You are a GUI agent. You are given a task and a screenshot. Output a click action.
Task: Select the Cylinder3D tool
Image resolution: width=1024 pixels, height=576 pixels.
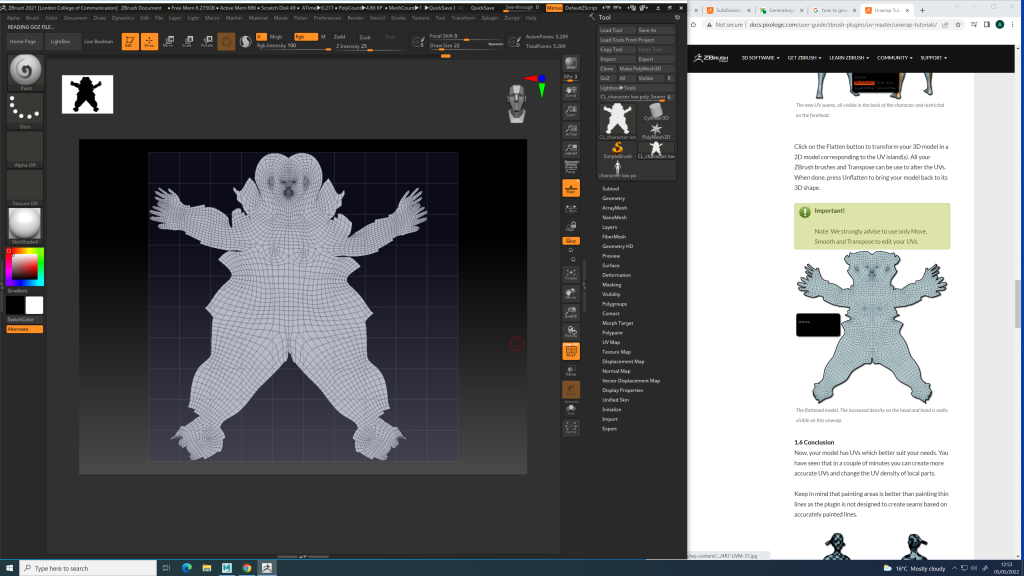(x=656, y=112)
